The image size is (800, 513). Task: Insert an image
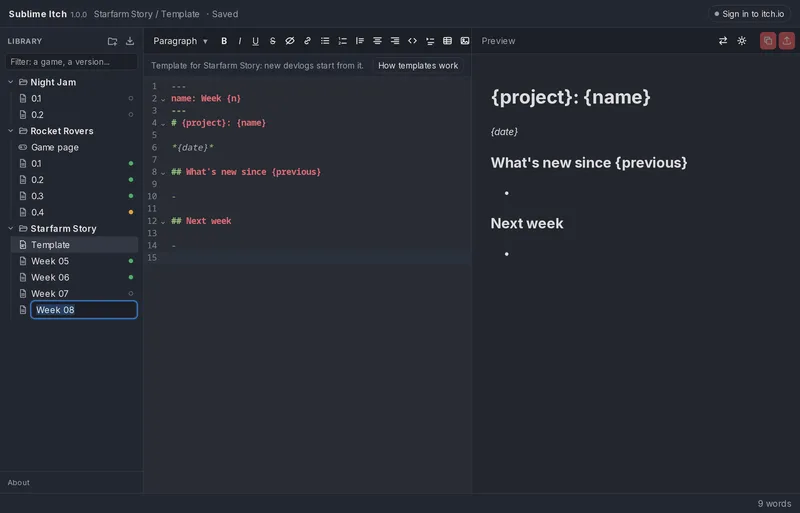(x=465, y=41)
